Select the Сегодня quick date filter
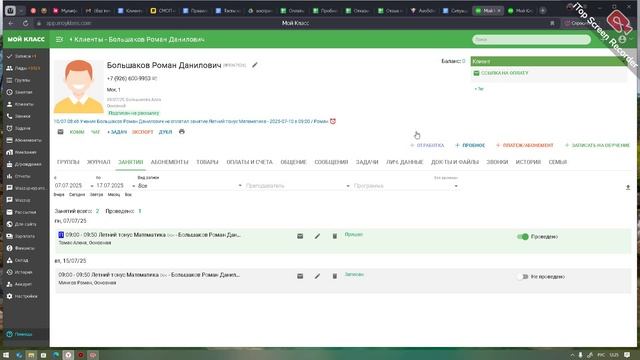 point(77,195)
